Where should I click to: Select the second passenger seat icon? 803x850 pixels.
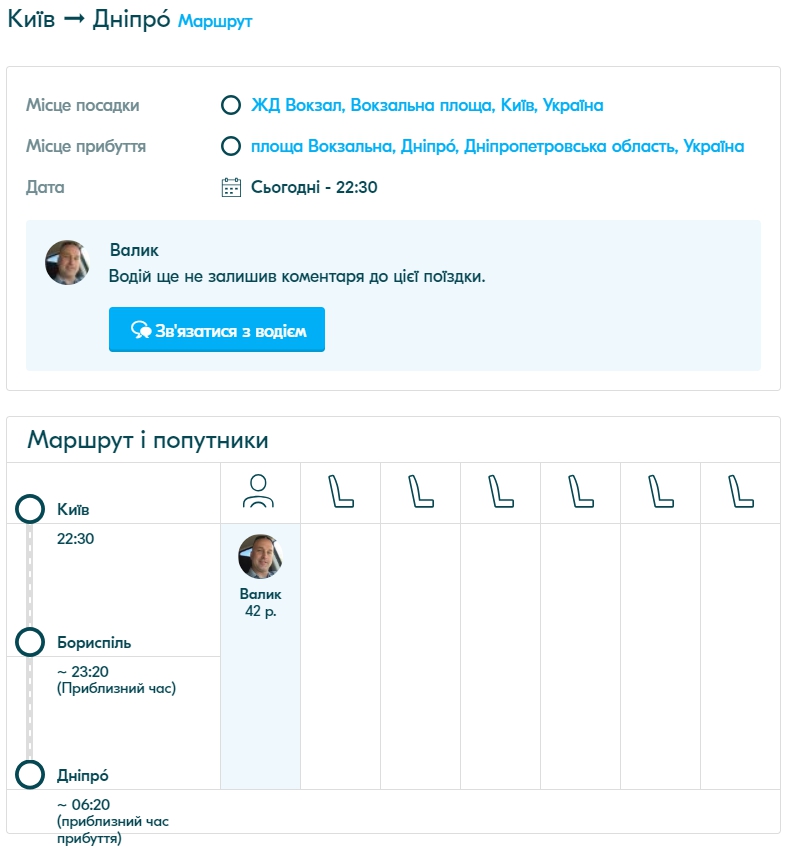tap(420, 491)
